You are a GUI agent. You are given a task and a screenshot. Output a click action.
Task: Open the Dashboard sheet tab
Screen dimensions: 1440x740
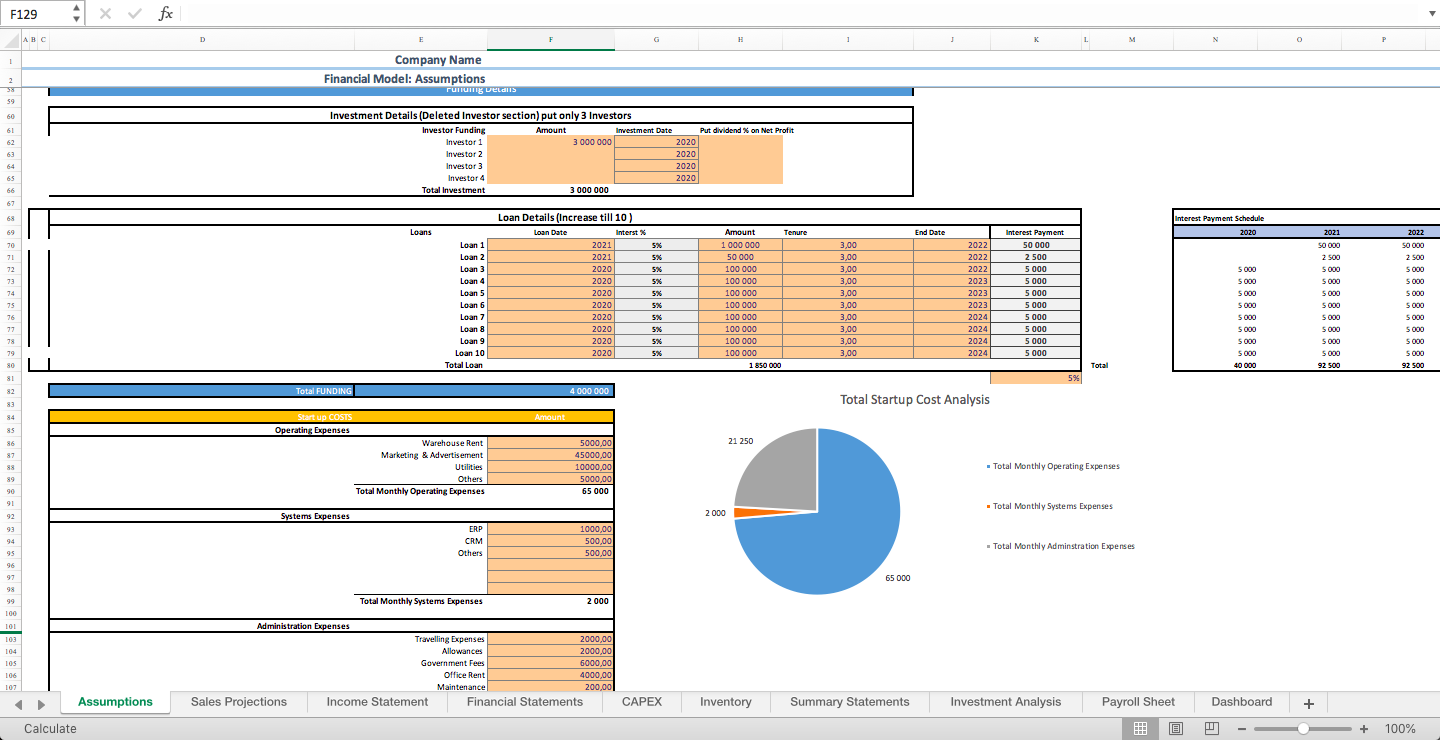click(x=1242, y=702)
